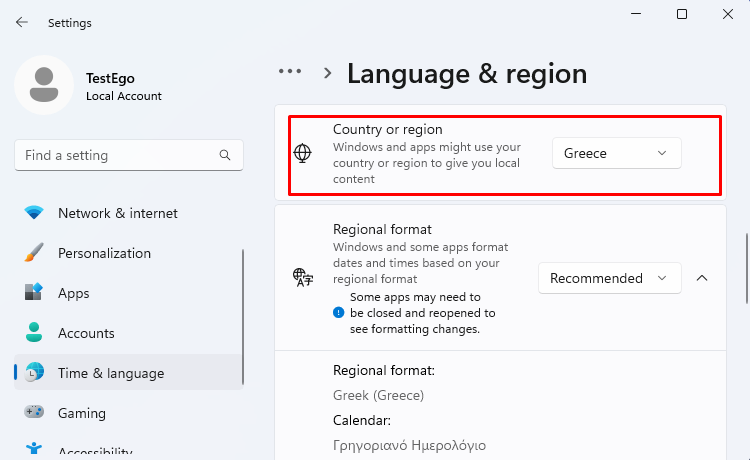Image resolution: width=750 pixels, height=460 pixels.
Task: Click the Regional format language icon
Action: click(303, 277)
